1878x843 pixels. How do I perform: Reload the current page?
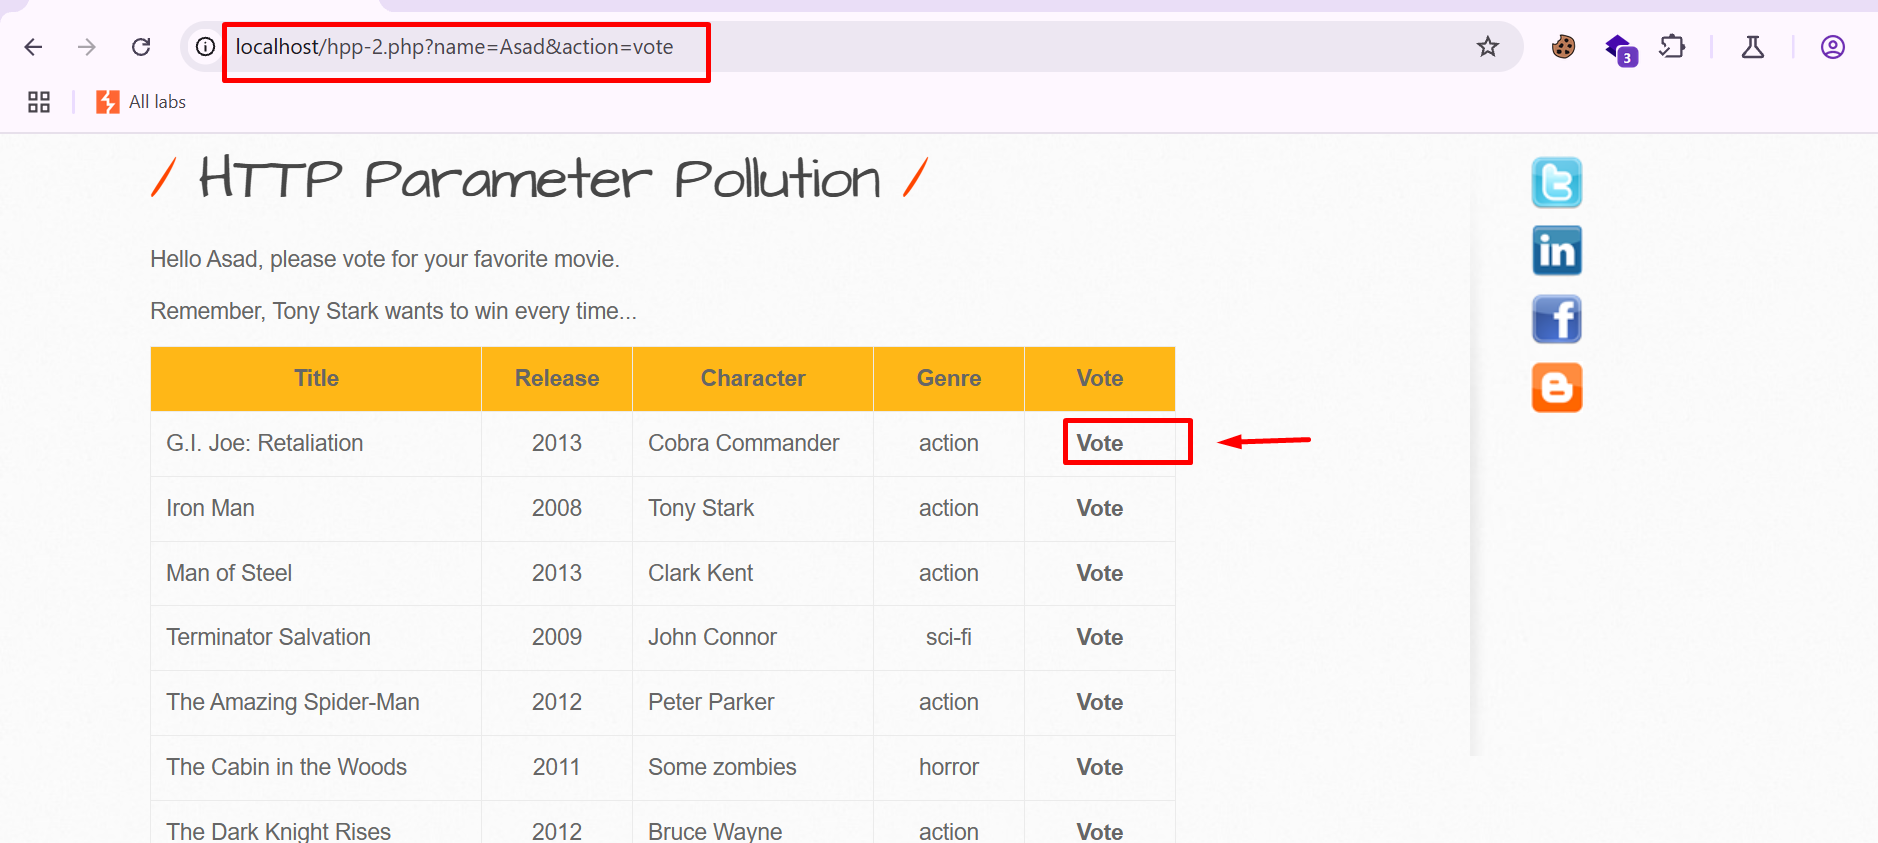tap(141, 47)
